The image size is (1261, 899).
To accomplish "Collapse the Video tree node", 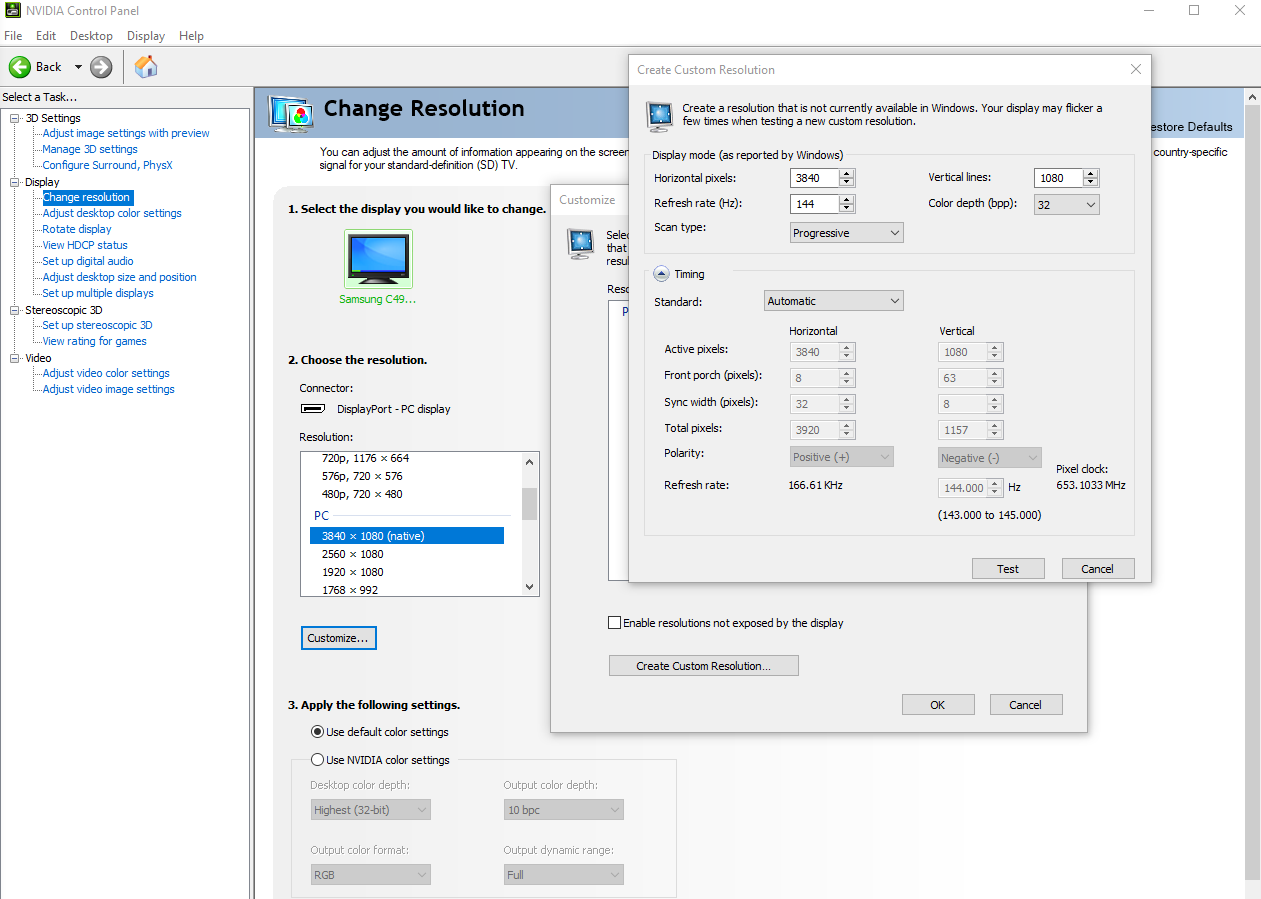I will (x=15, y=358).
